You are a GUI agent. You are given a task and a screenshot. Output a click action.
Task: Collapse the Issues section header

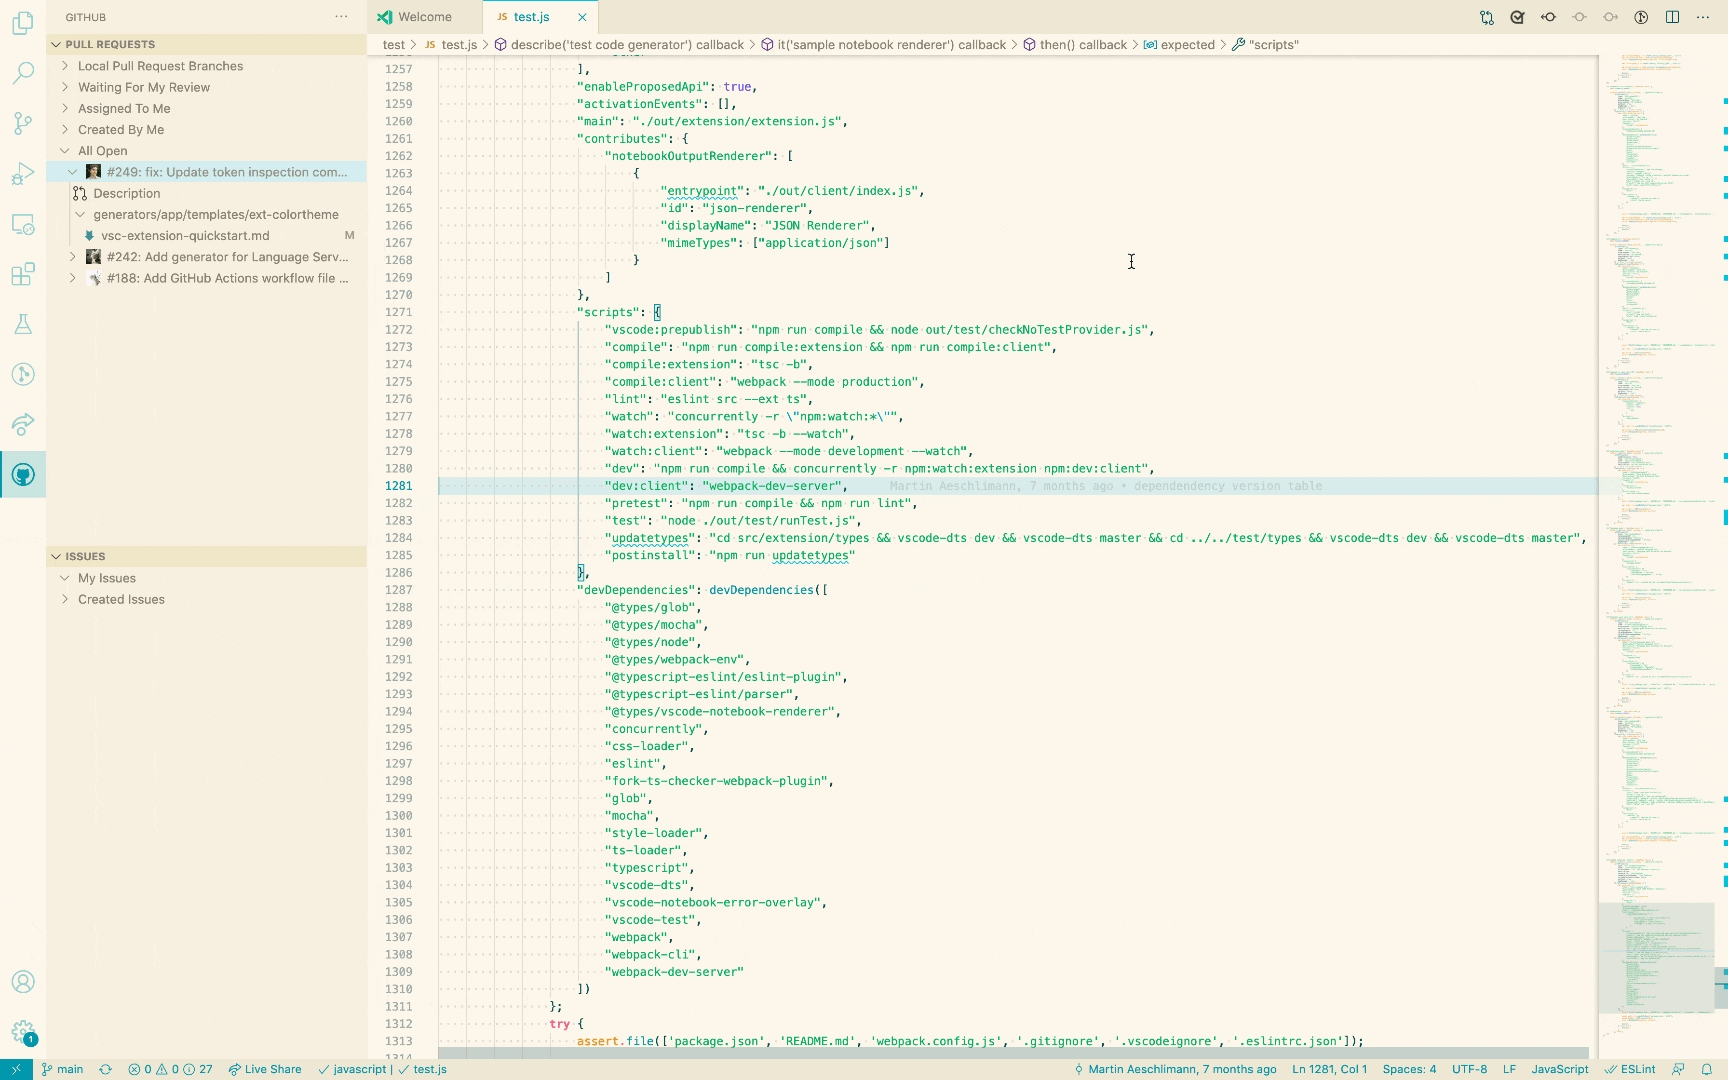coord(206,556)
